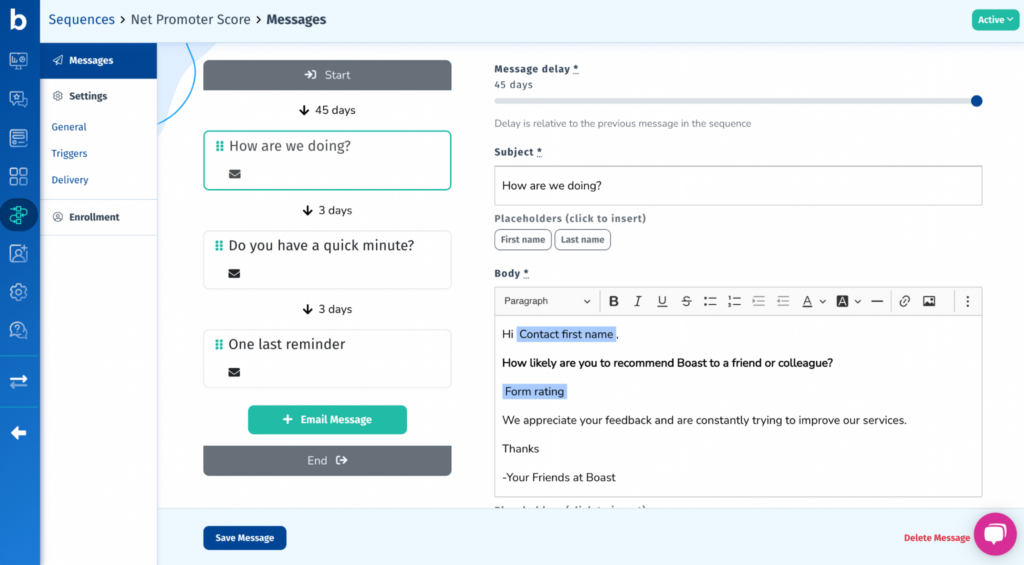Insert an image in the body
Image resolution: width=1024 pixels, height=565 pixels.
(x=929, y=301)
